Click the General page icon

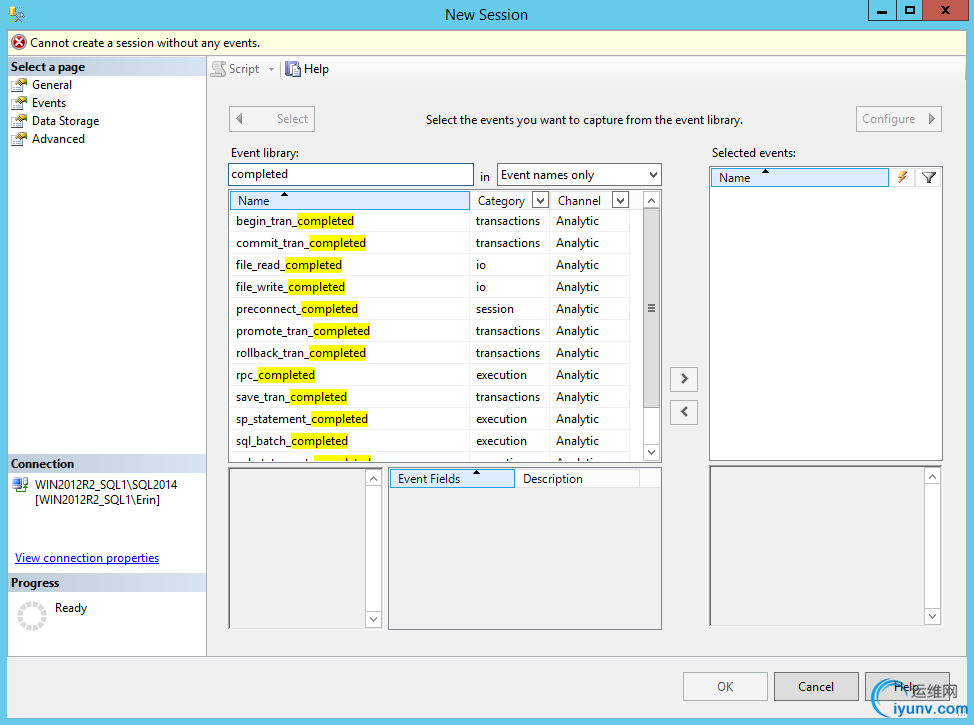(x=19, y=85)
